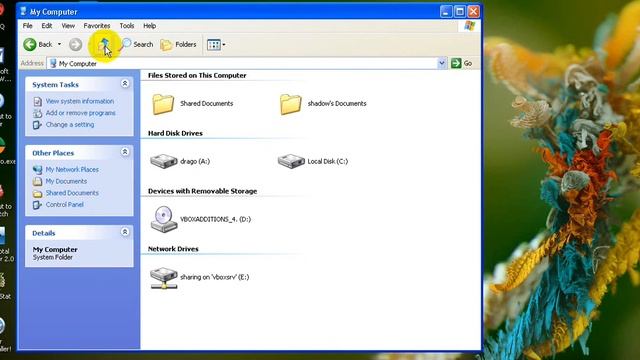Open the Edit menu
The image size is (640, 360).
47,26
